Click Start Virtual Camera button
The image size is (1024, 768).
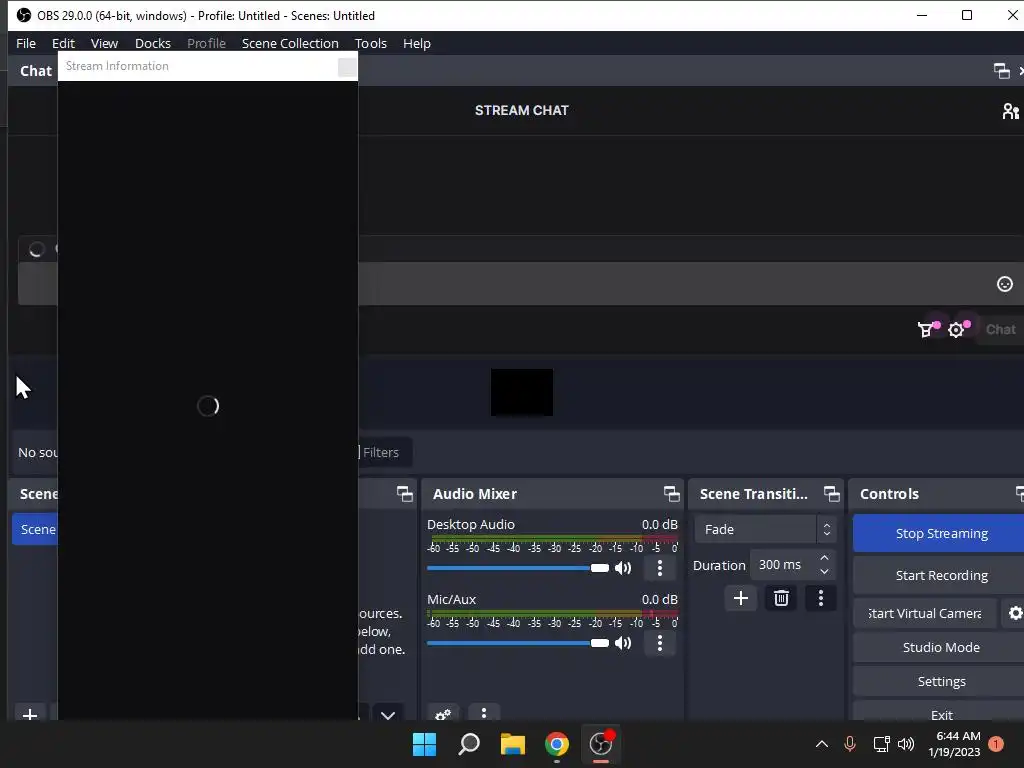924,613
